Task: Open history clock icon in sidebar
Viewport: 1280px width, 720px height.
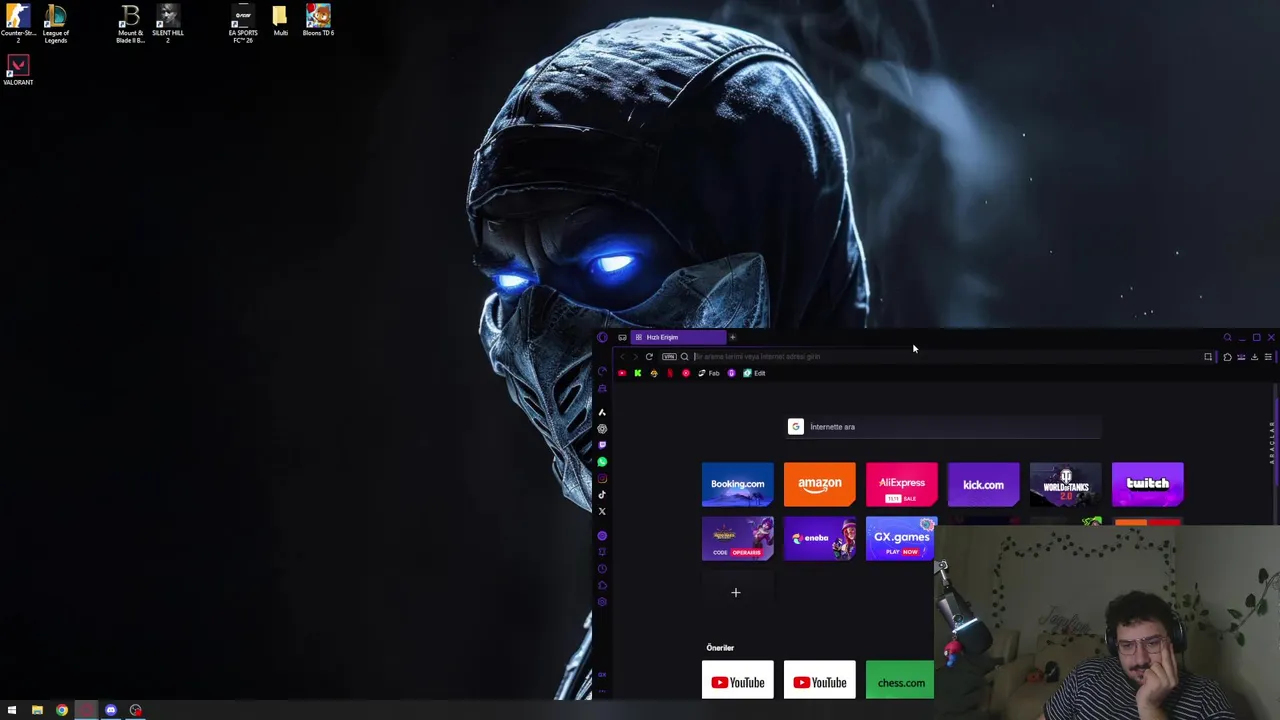Action: (602, 569)
